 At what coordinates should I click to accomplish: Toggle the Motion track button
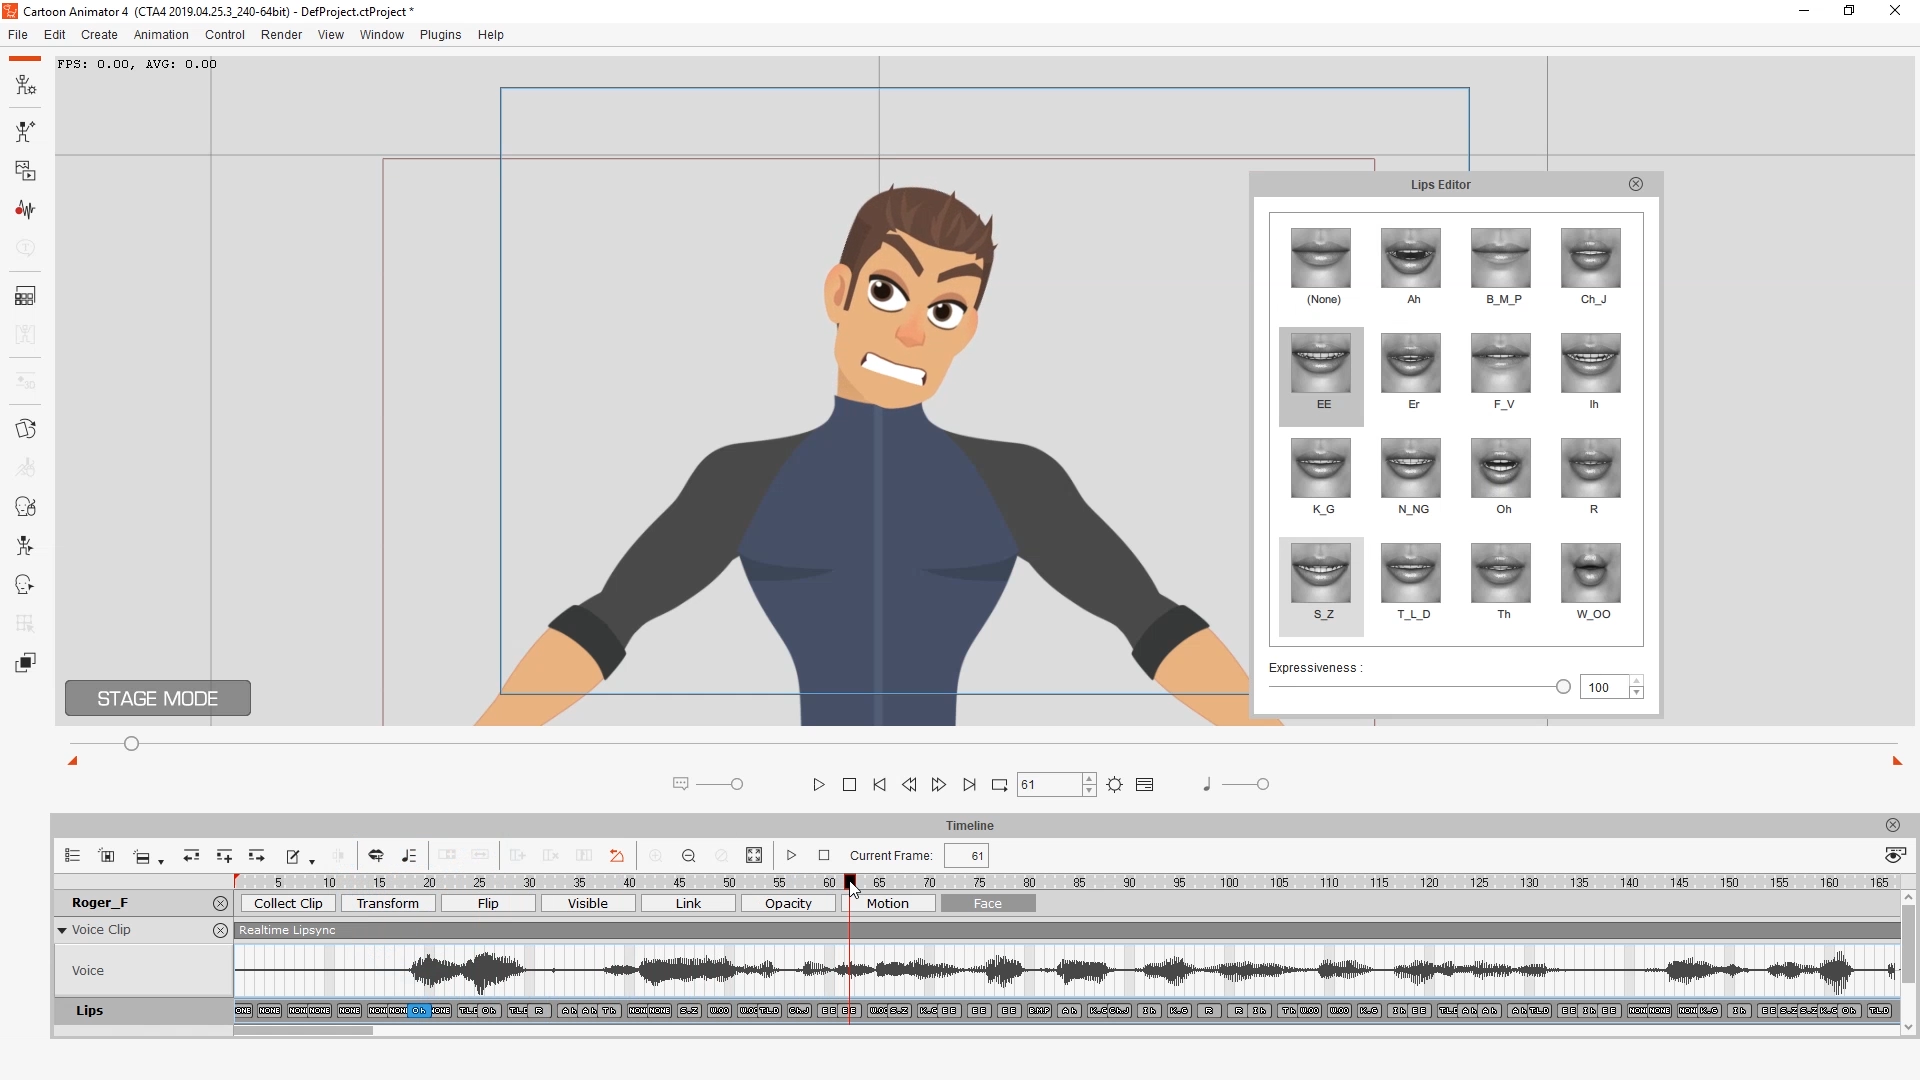point(887,904)
